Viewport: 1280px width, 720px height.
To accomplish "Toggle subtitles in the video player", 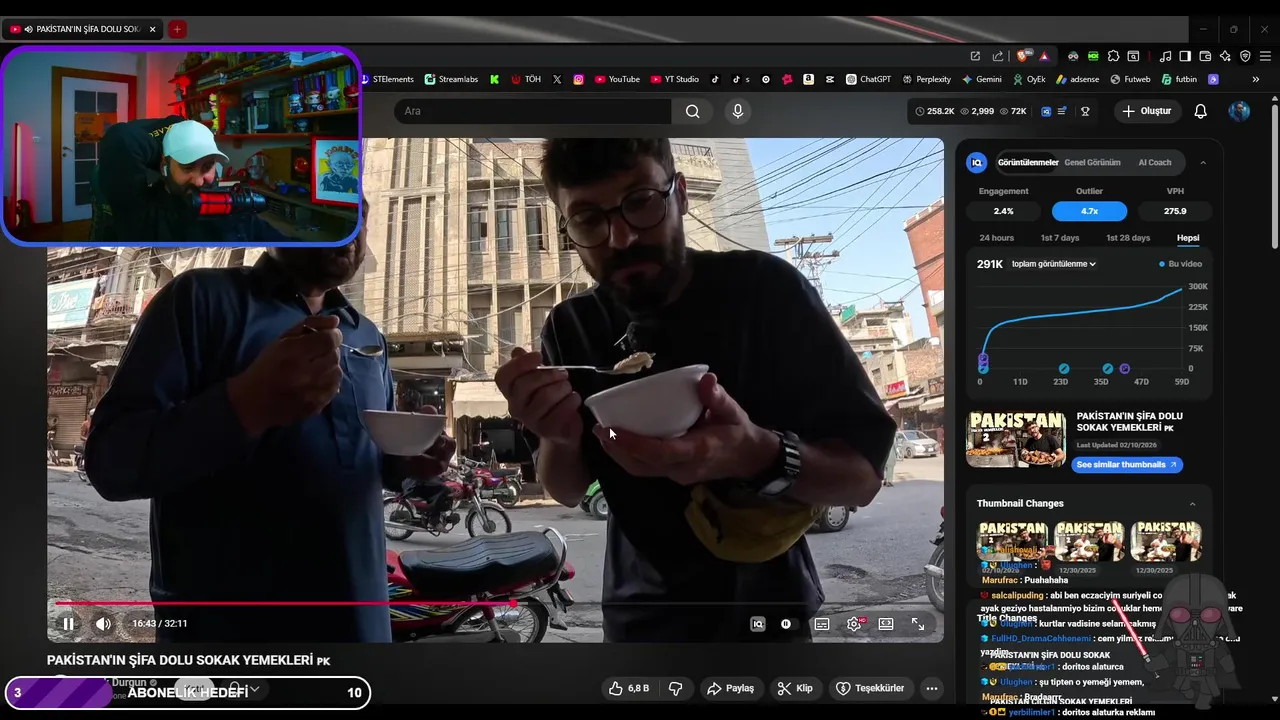I will tap(822, 624).
